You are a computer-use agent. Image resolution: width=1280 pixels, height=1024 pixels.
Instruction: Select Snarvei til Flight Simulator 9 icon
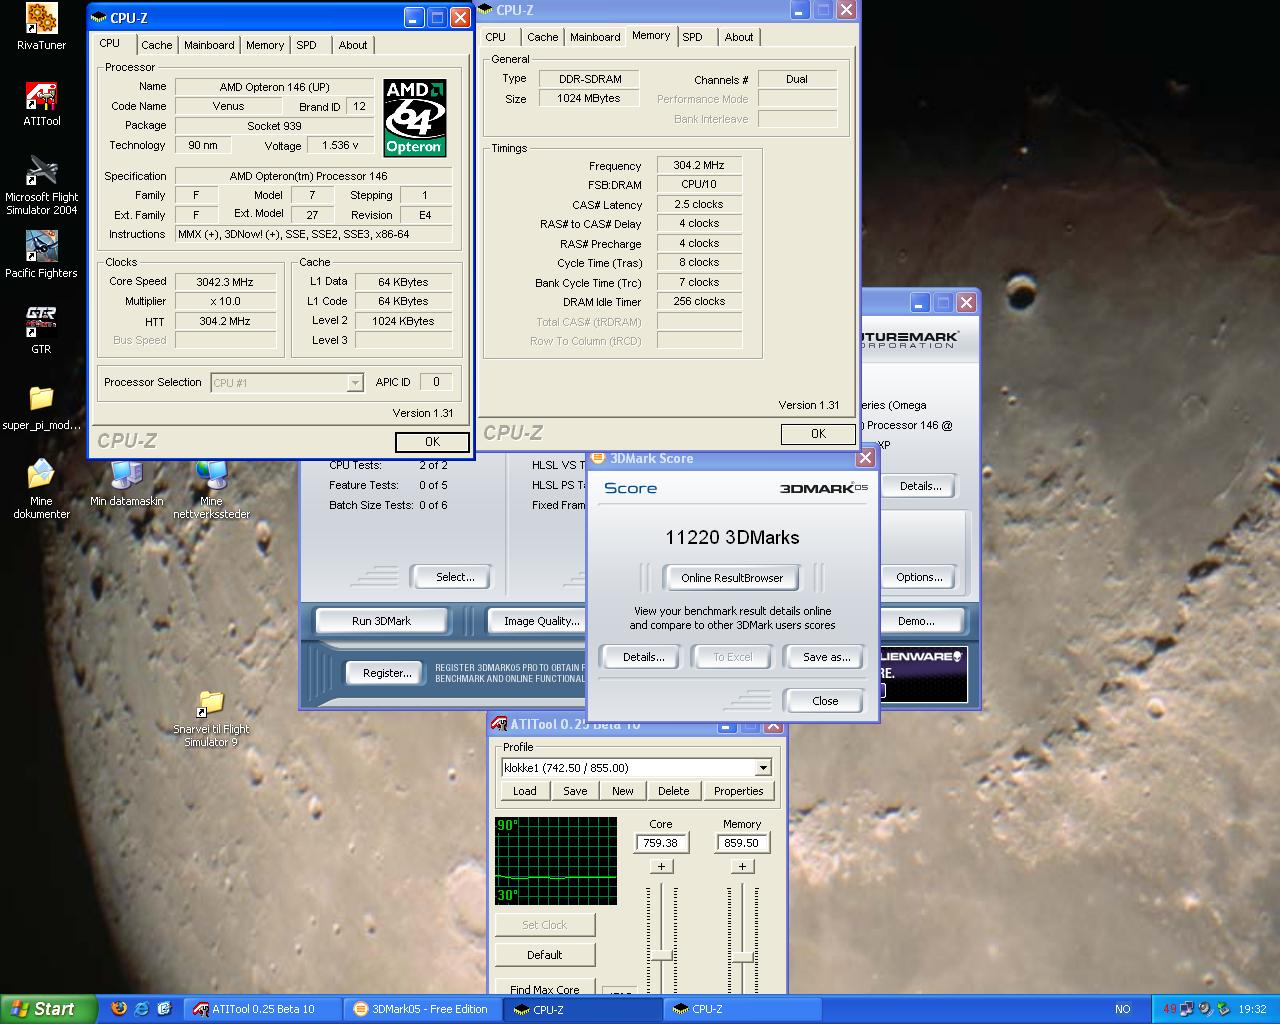tap(211, 719)
